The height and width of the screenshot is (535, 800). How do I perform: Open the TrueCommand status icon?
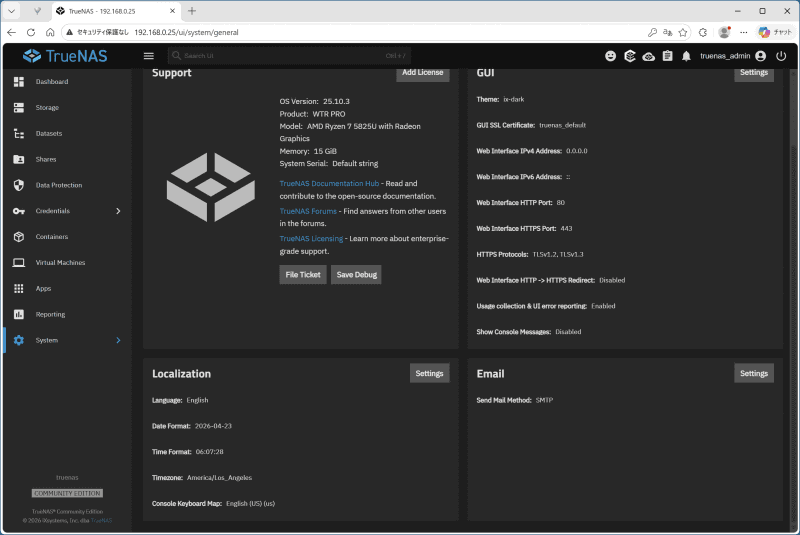point(630,56)
